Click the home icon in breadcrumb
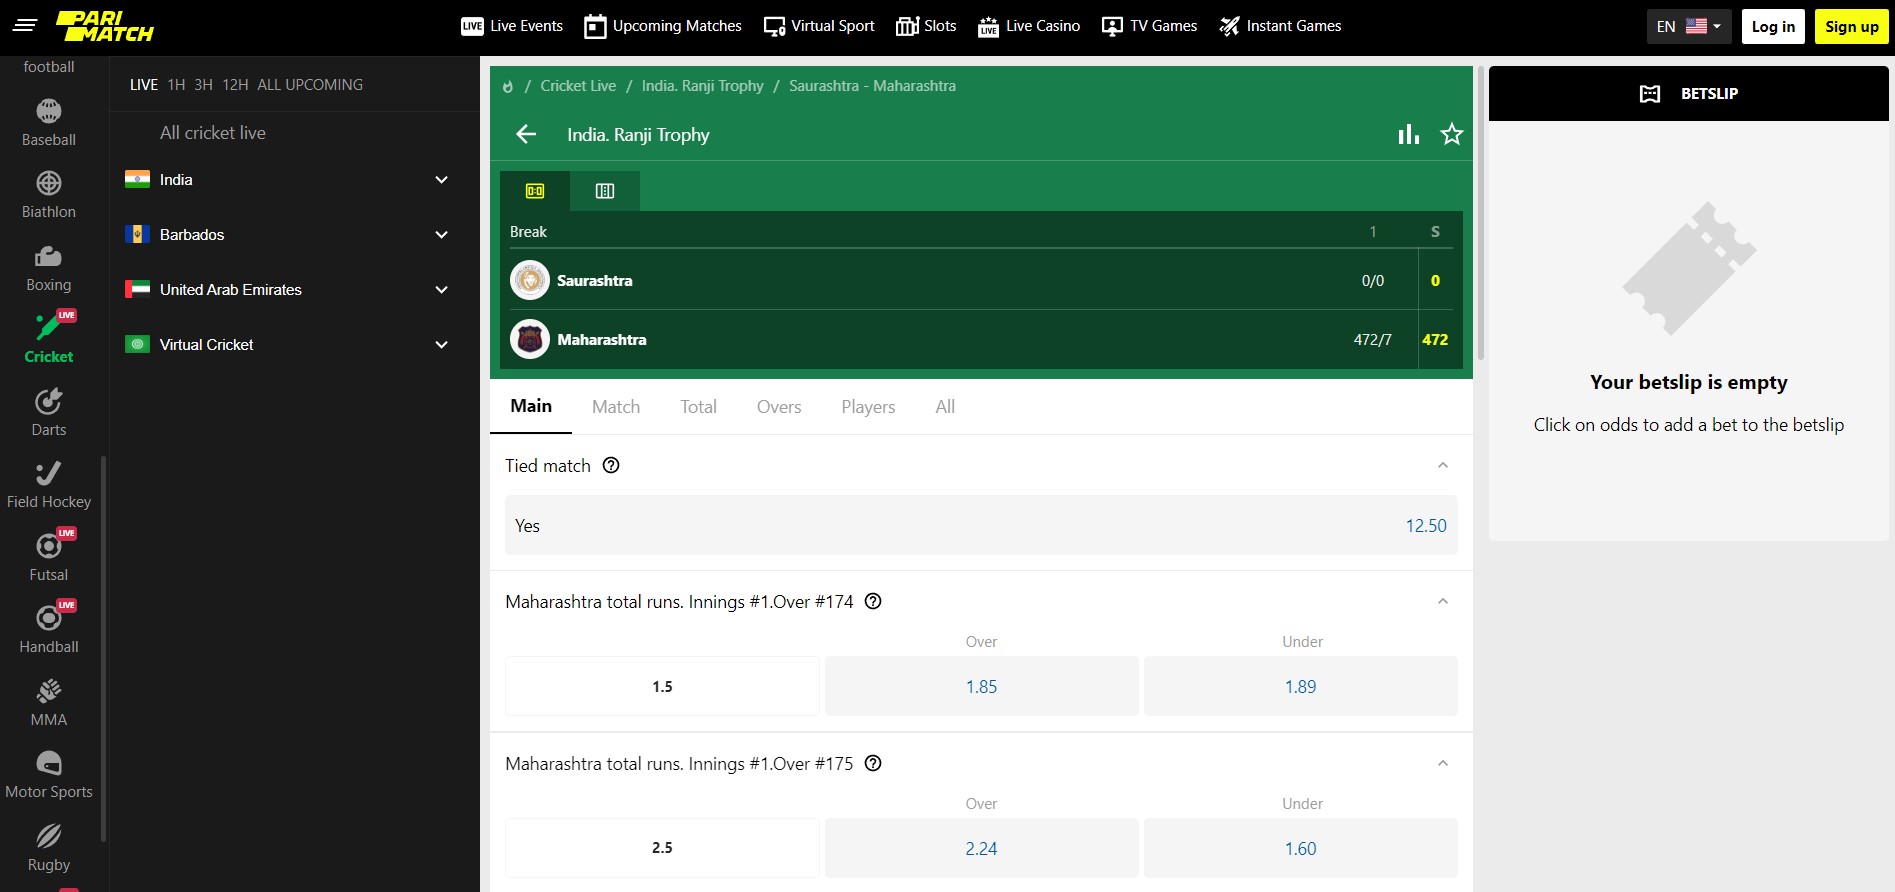Screen dimensions: 1895x892 pos(508,86)
